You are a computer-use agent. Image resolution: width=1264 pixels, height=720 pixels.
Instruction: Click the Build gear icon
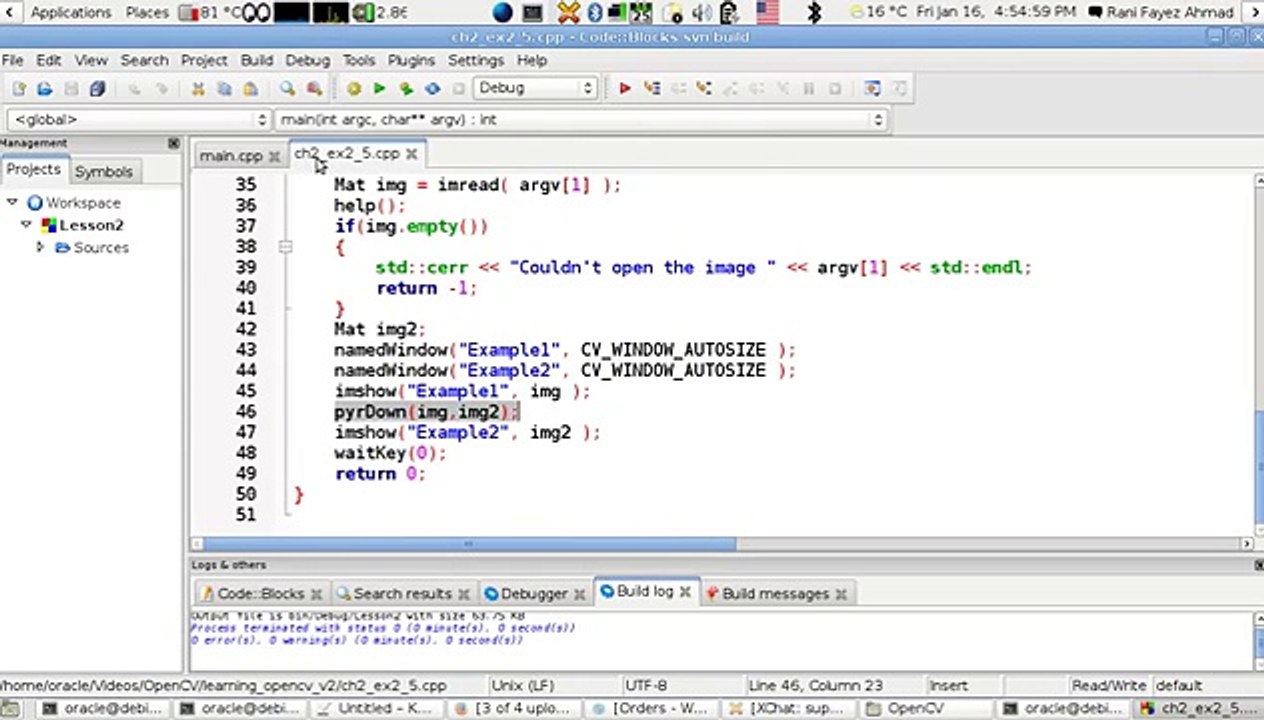[353, 89]
